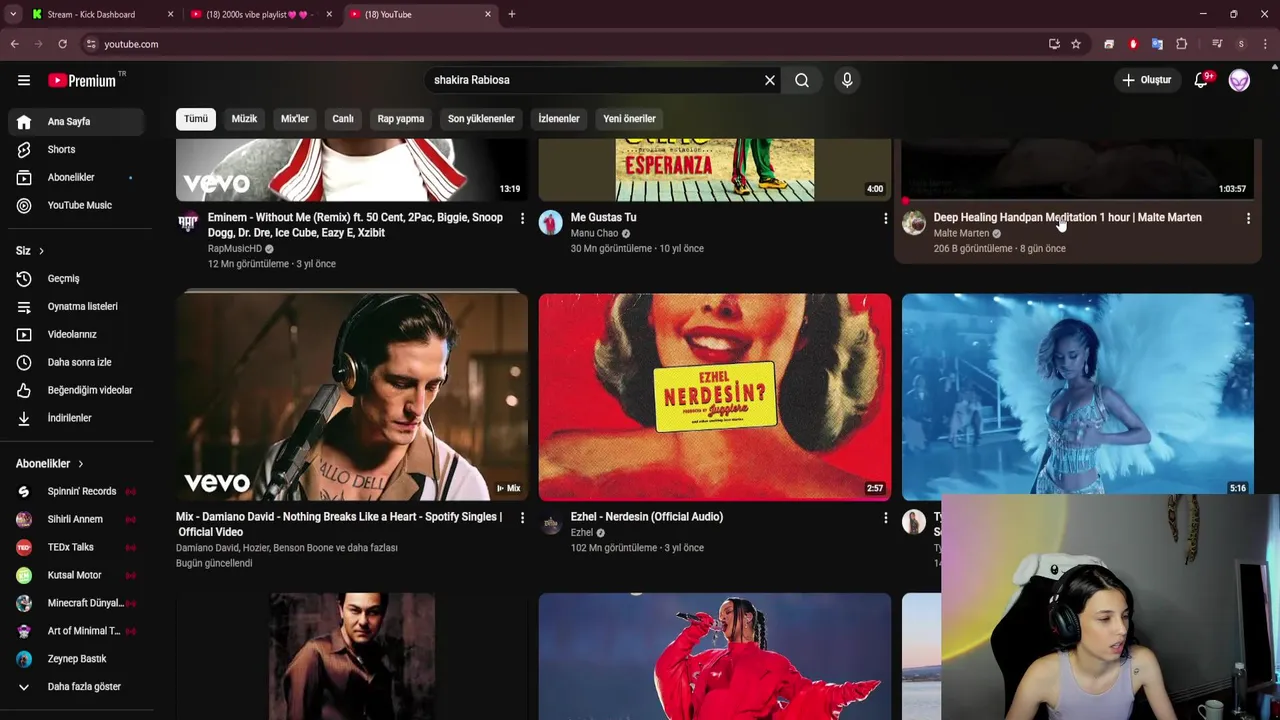Image resolution: width=1280 pixels, height=720 pixels.
Task: Open TEDx Talks channel
Action: 76,548
